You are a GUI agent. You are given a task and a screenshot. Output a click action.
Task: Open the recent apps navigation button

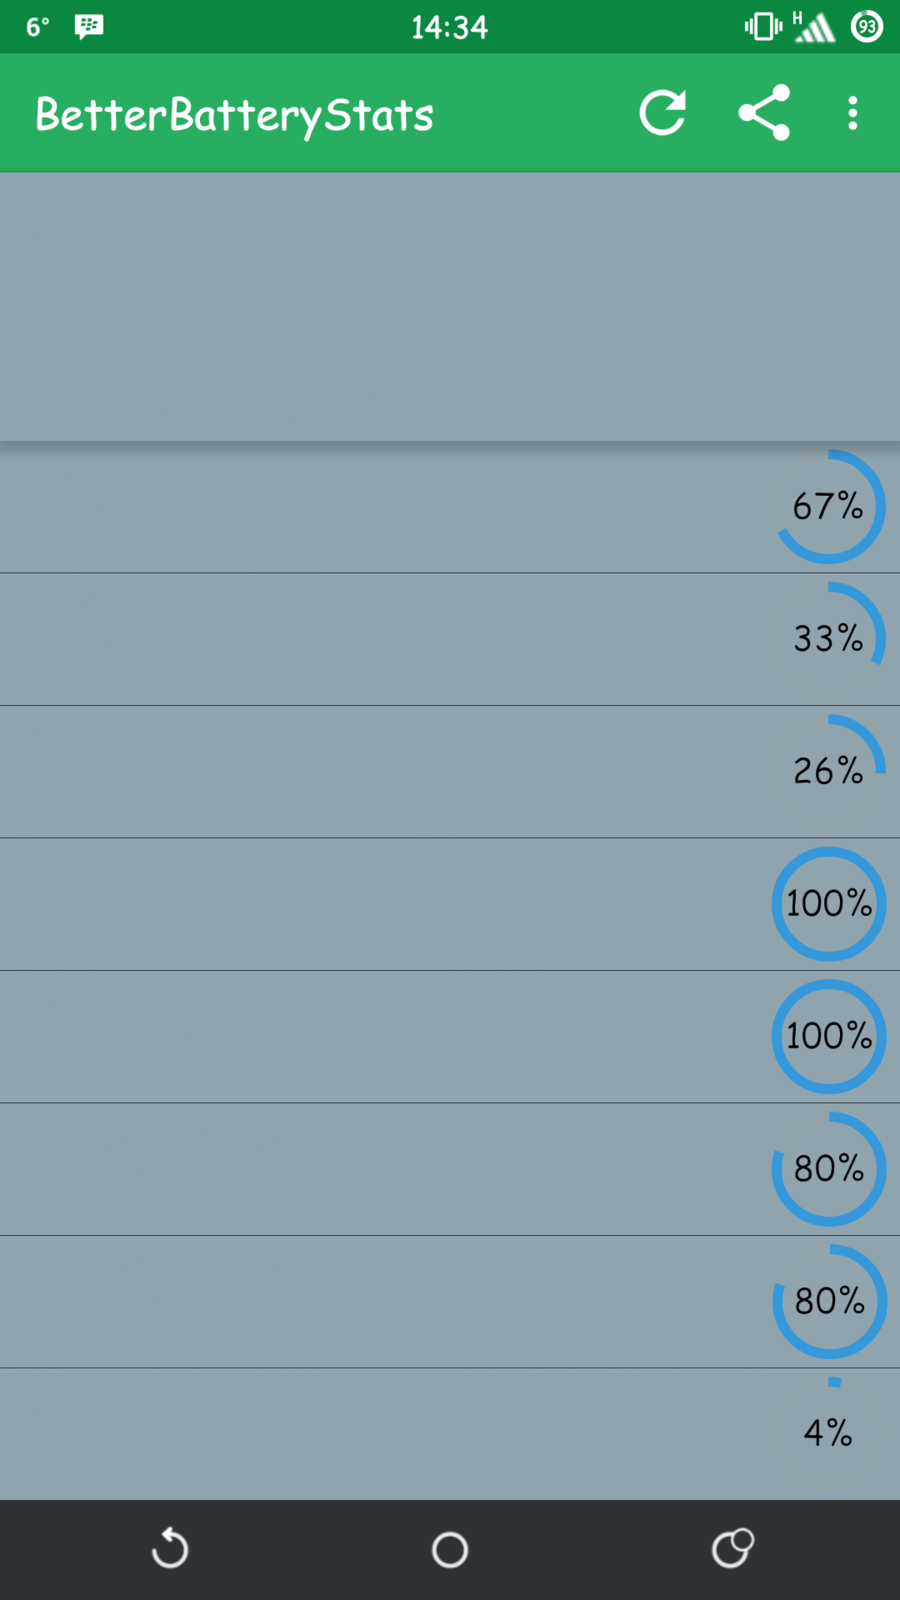coord(732,1549)
